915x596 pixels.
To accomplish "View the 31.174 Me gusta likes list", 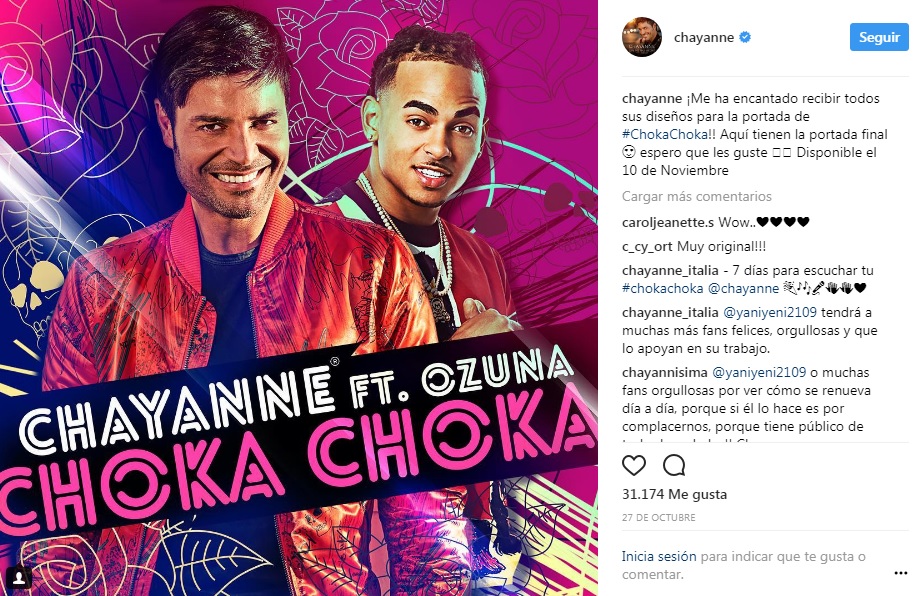I will 675,494.
